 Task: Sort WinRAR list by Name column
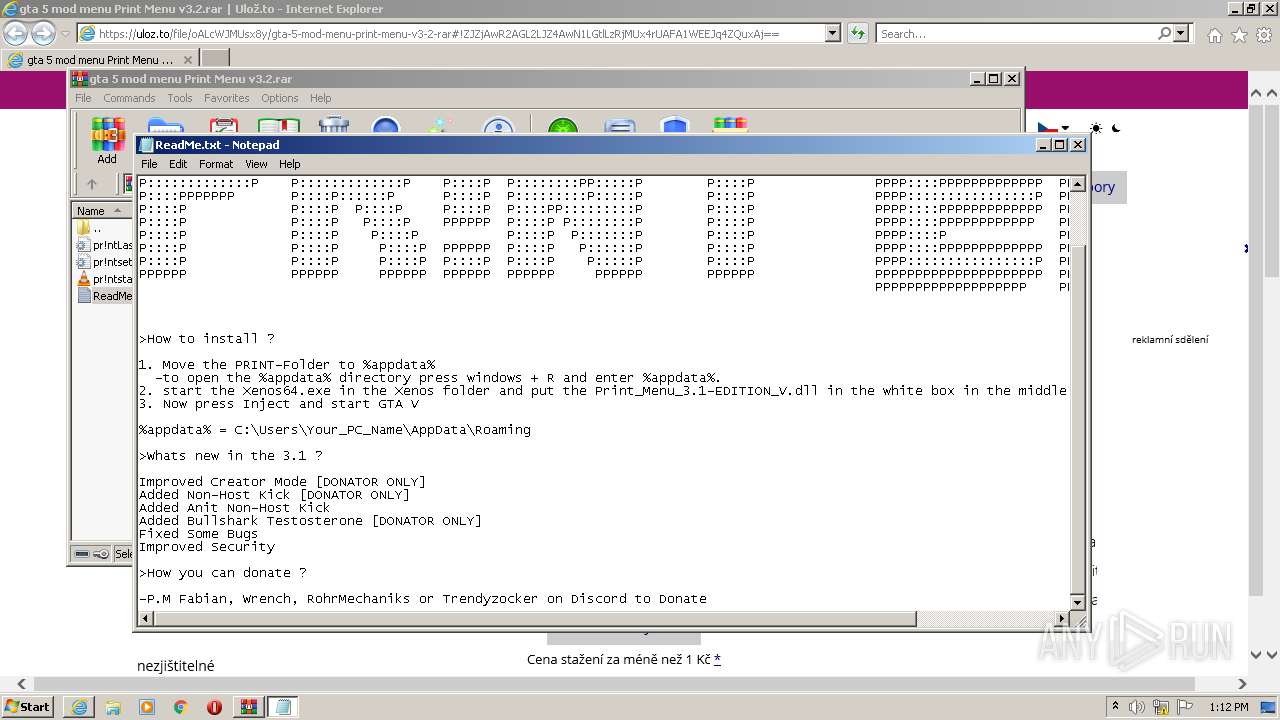101,211
